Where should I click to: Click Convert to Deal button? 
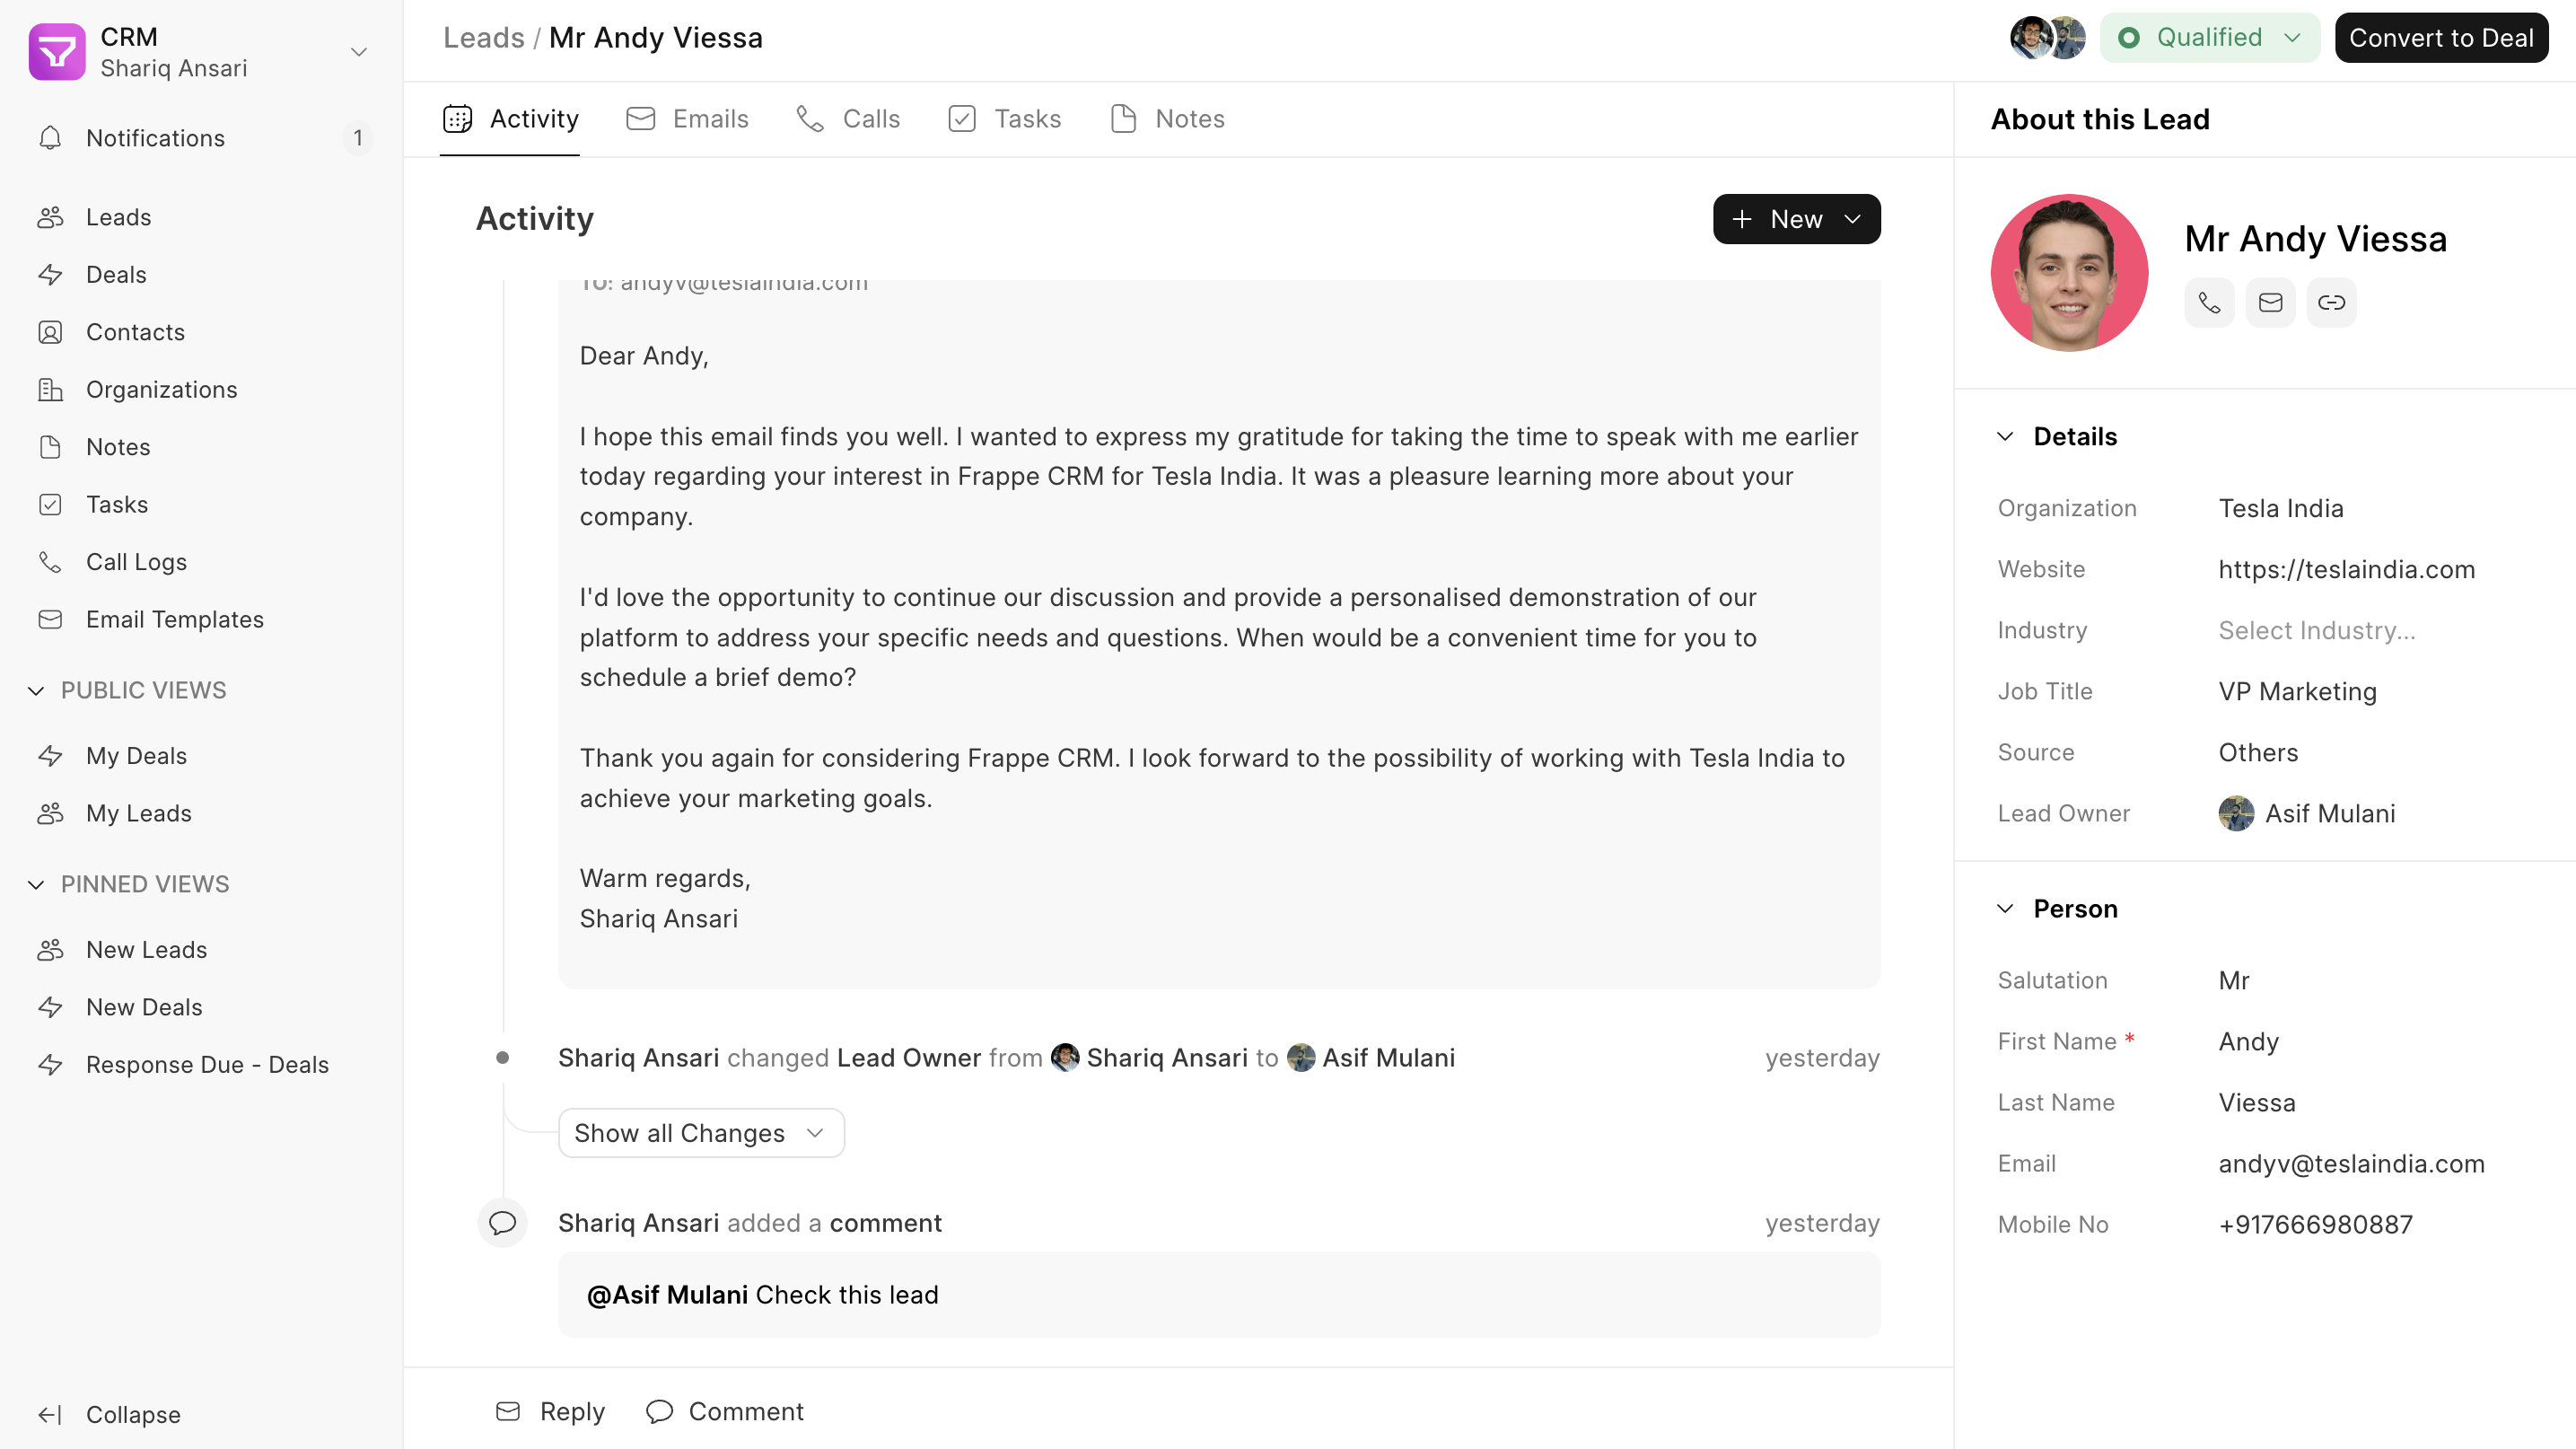point(2441,38)
